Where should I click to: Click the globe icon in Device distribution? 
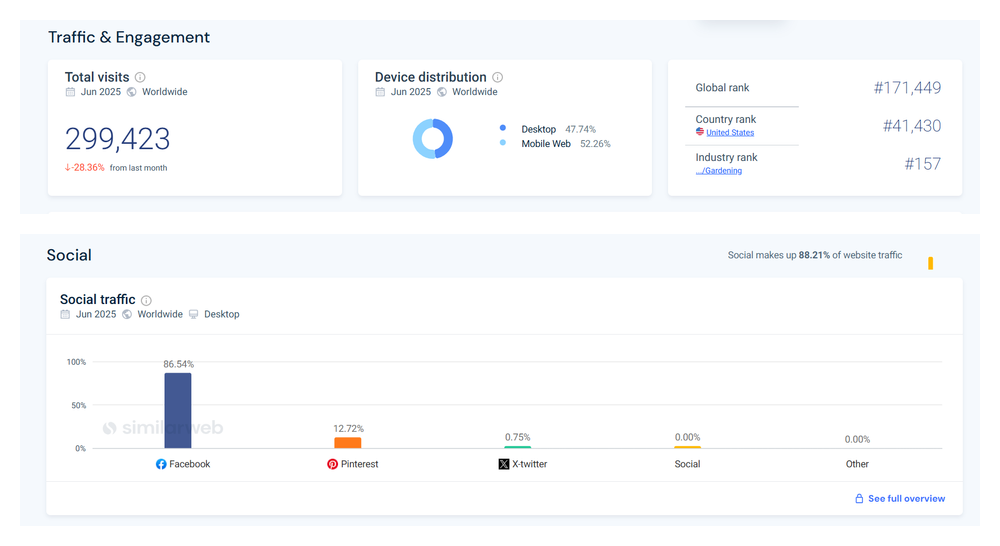[442, 92]
